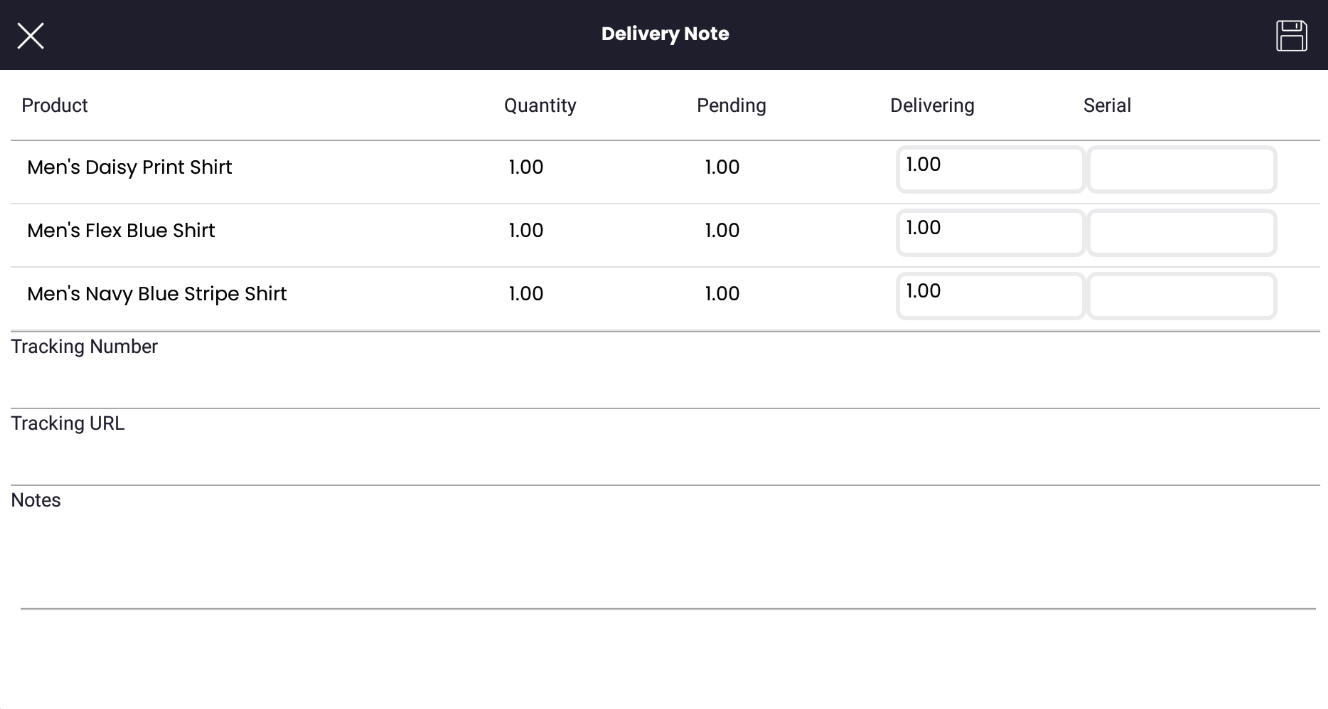
Task: Select the Men's Navy Blue Stripe Shirt row
Action: [157, 294]
